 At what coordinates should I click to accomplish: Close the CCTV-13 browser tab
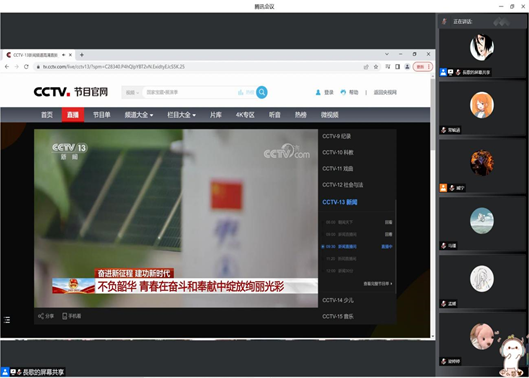point(71,55)
